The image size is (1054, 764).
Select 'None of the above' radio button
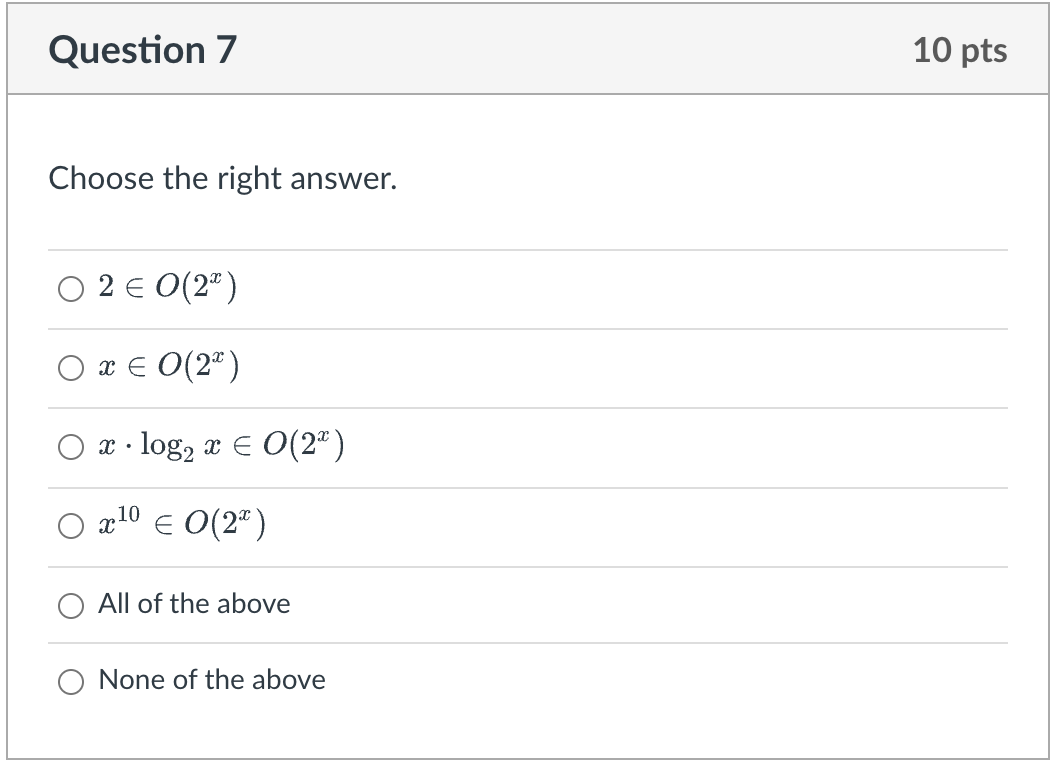[x=70, y=681]
